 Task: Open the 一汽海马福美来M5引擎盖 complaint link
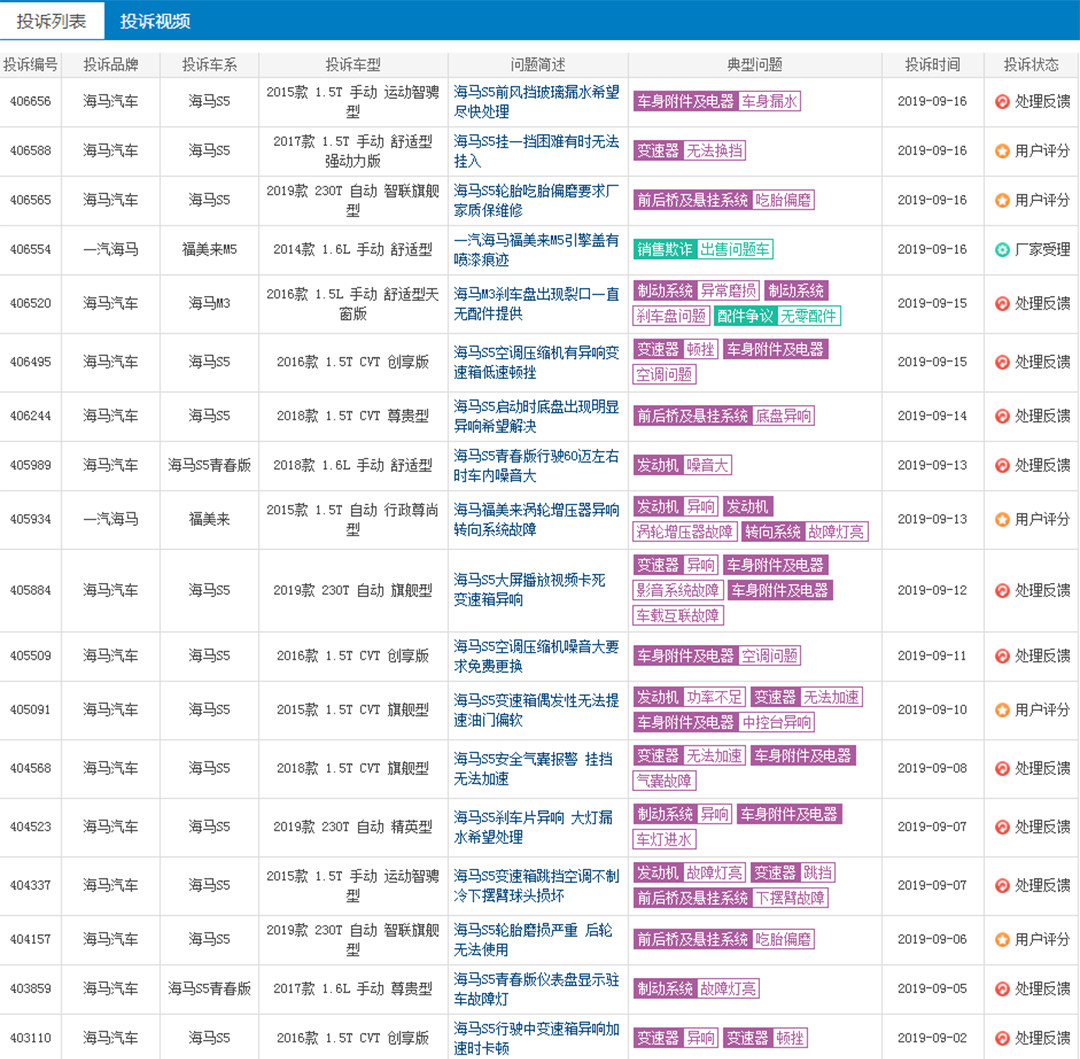point(536,250)
